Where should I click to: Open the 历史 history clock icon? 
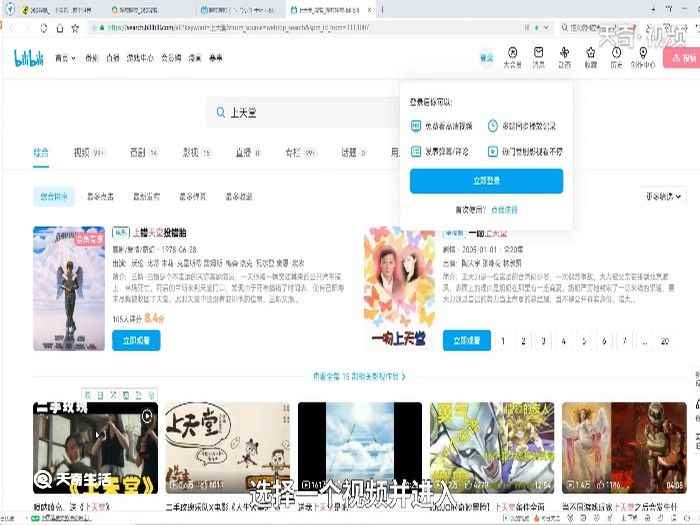coord(617,58)
